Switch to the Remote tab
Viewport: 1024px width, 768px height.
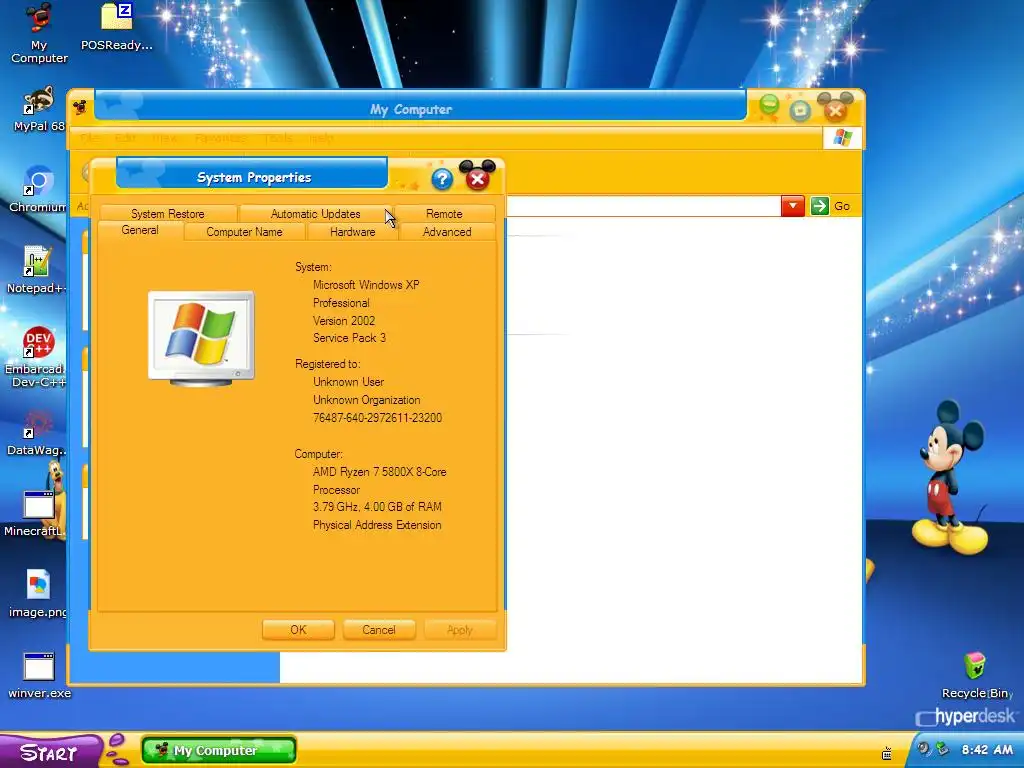[x=444, y=214]
